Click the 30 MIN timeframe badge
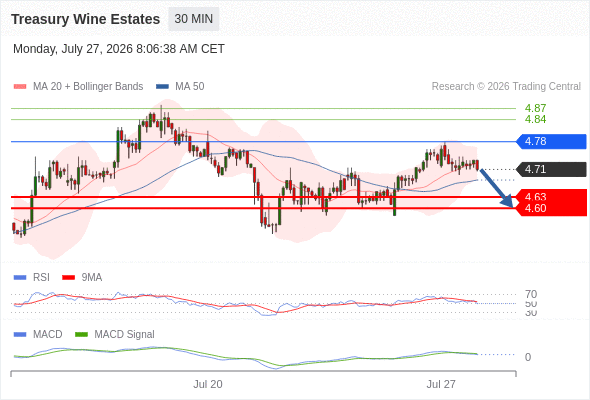The width and height of the screenshot is (590, 400). pyautogui.click(x=194, y=19)
